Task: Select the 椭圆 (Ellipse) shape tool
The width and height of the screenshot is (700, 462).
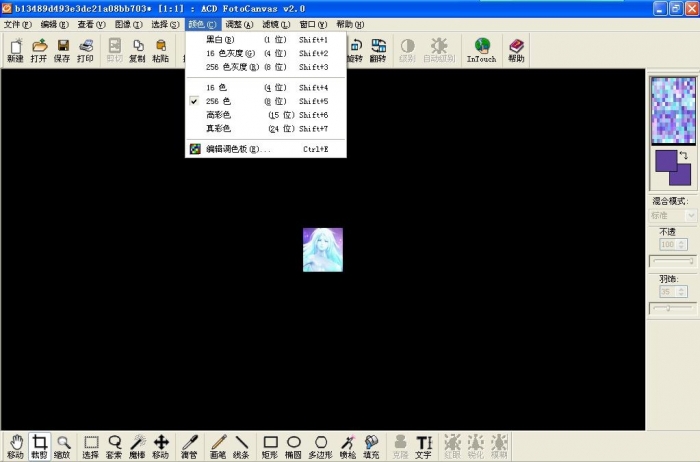Action: 293,446
